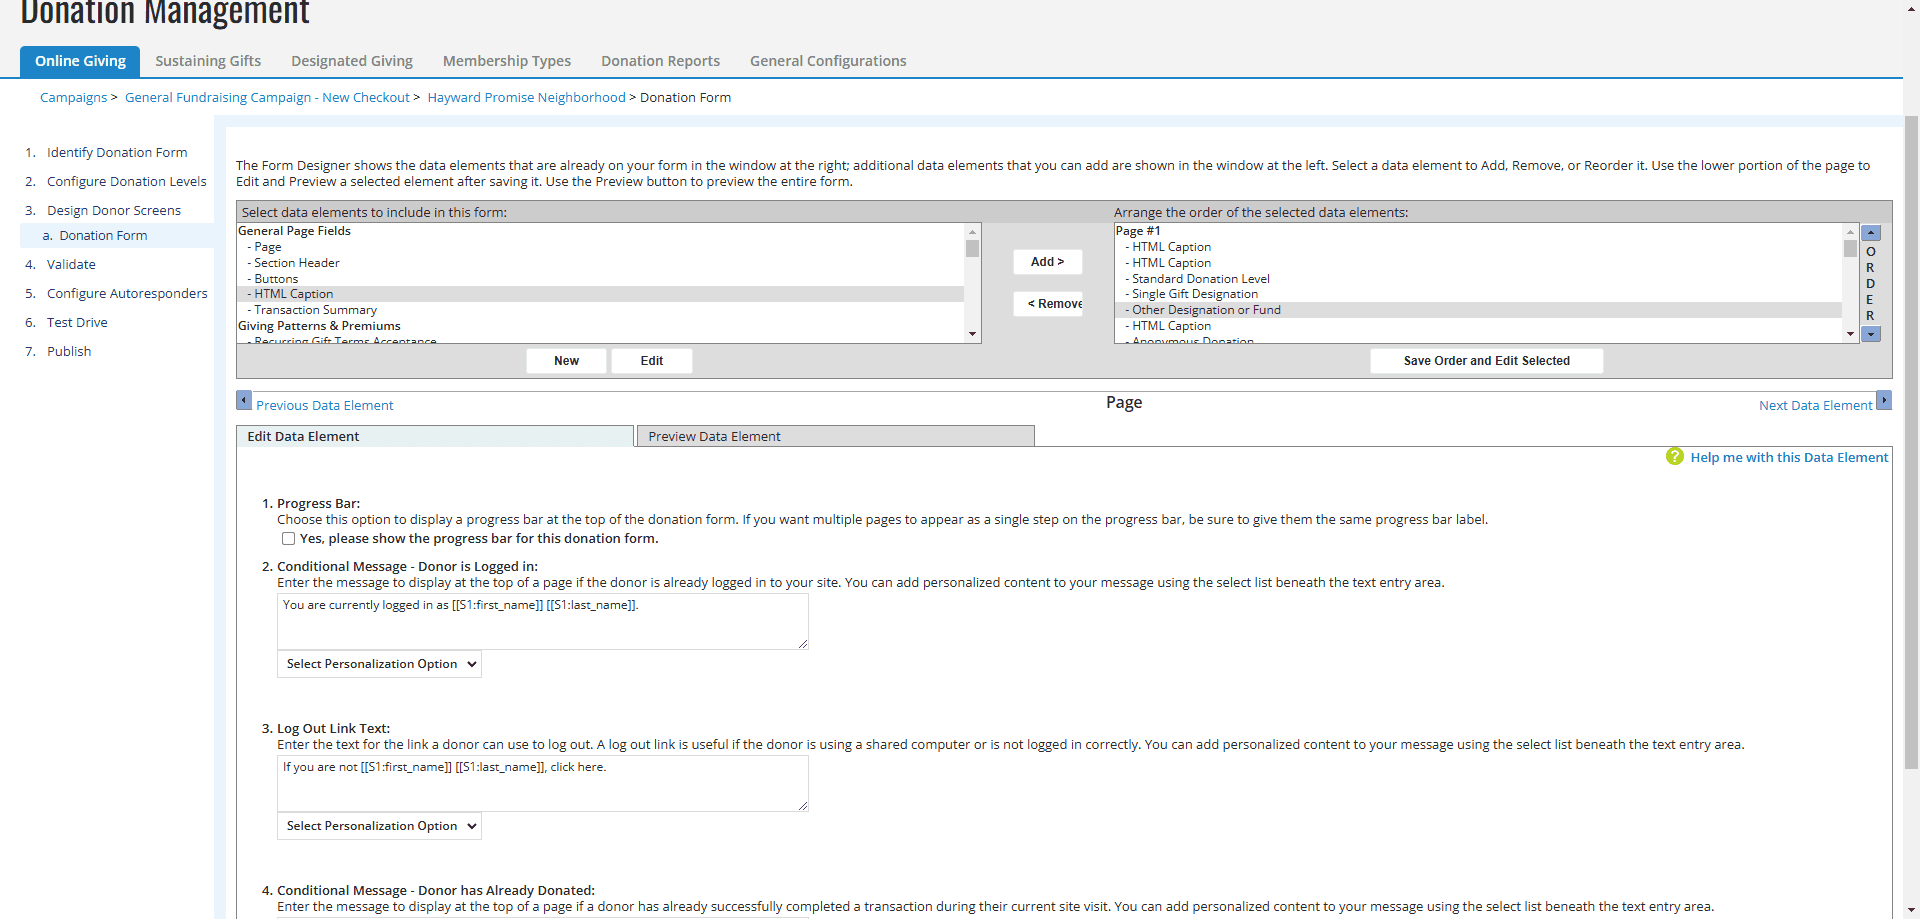The image size is (1920, 919).
Task: Select Page in available elements list
Action: click(x=600, y=247)
